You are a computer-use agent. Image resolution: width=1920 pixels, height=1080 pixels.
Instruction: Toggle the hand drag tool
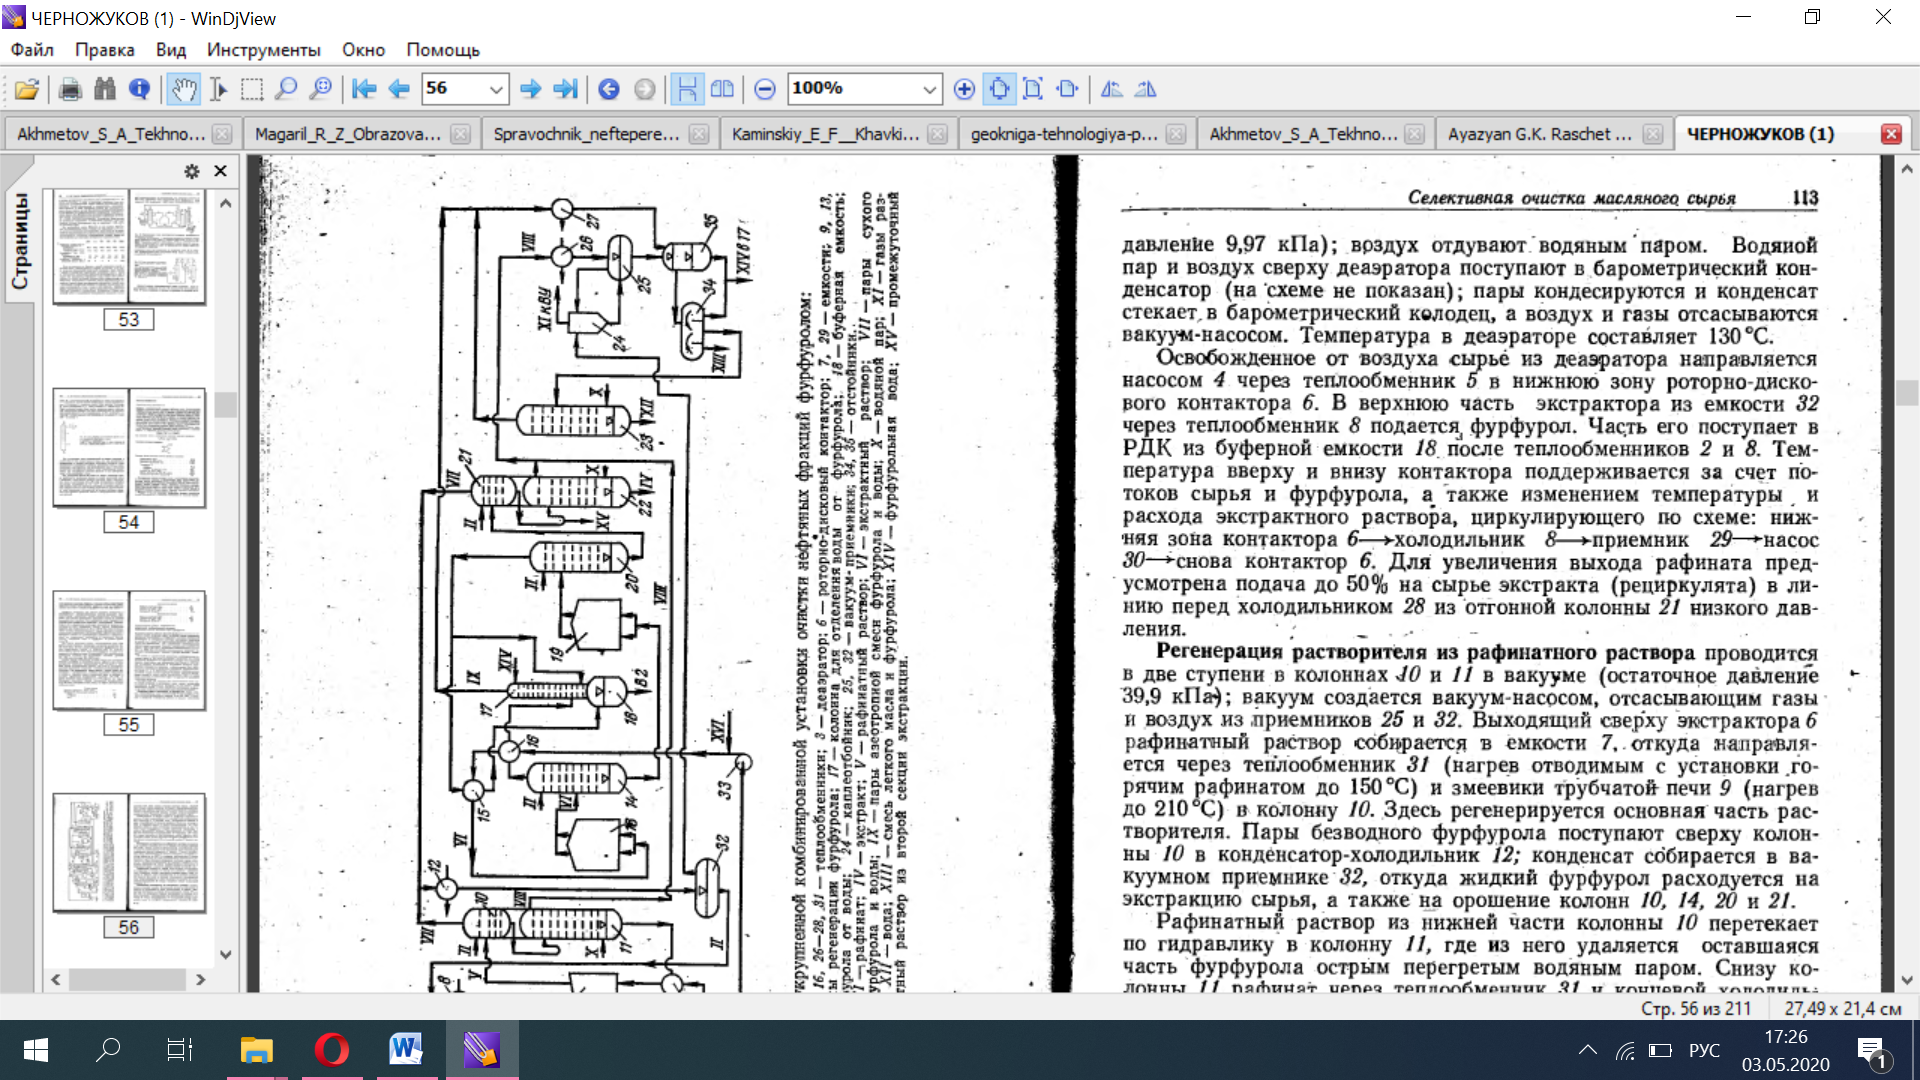coord(183,89)
